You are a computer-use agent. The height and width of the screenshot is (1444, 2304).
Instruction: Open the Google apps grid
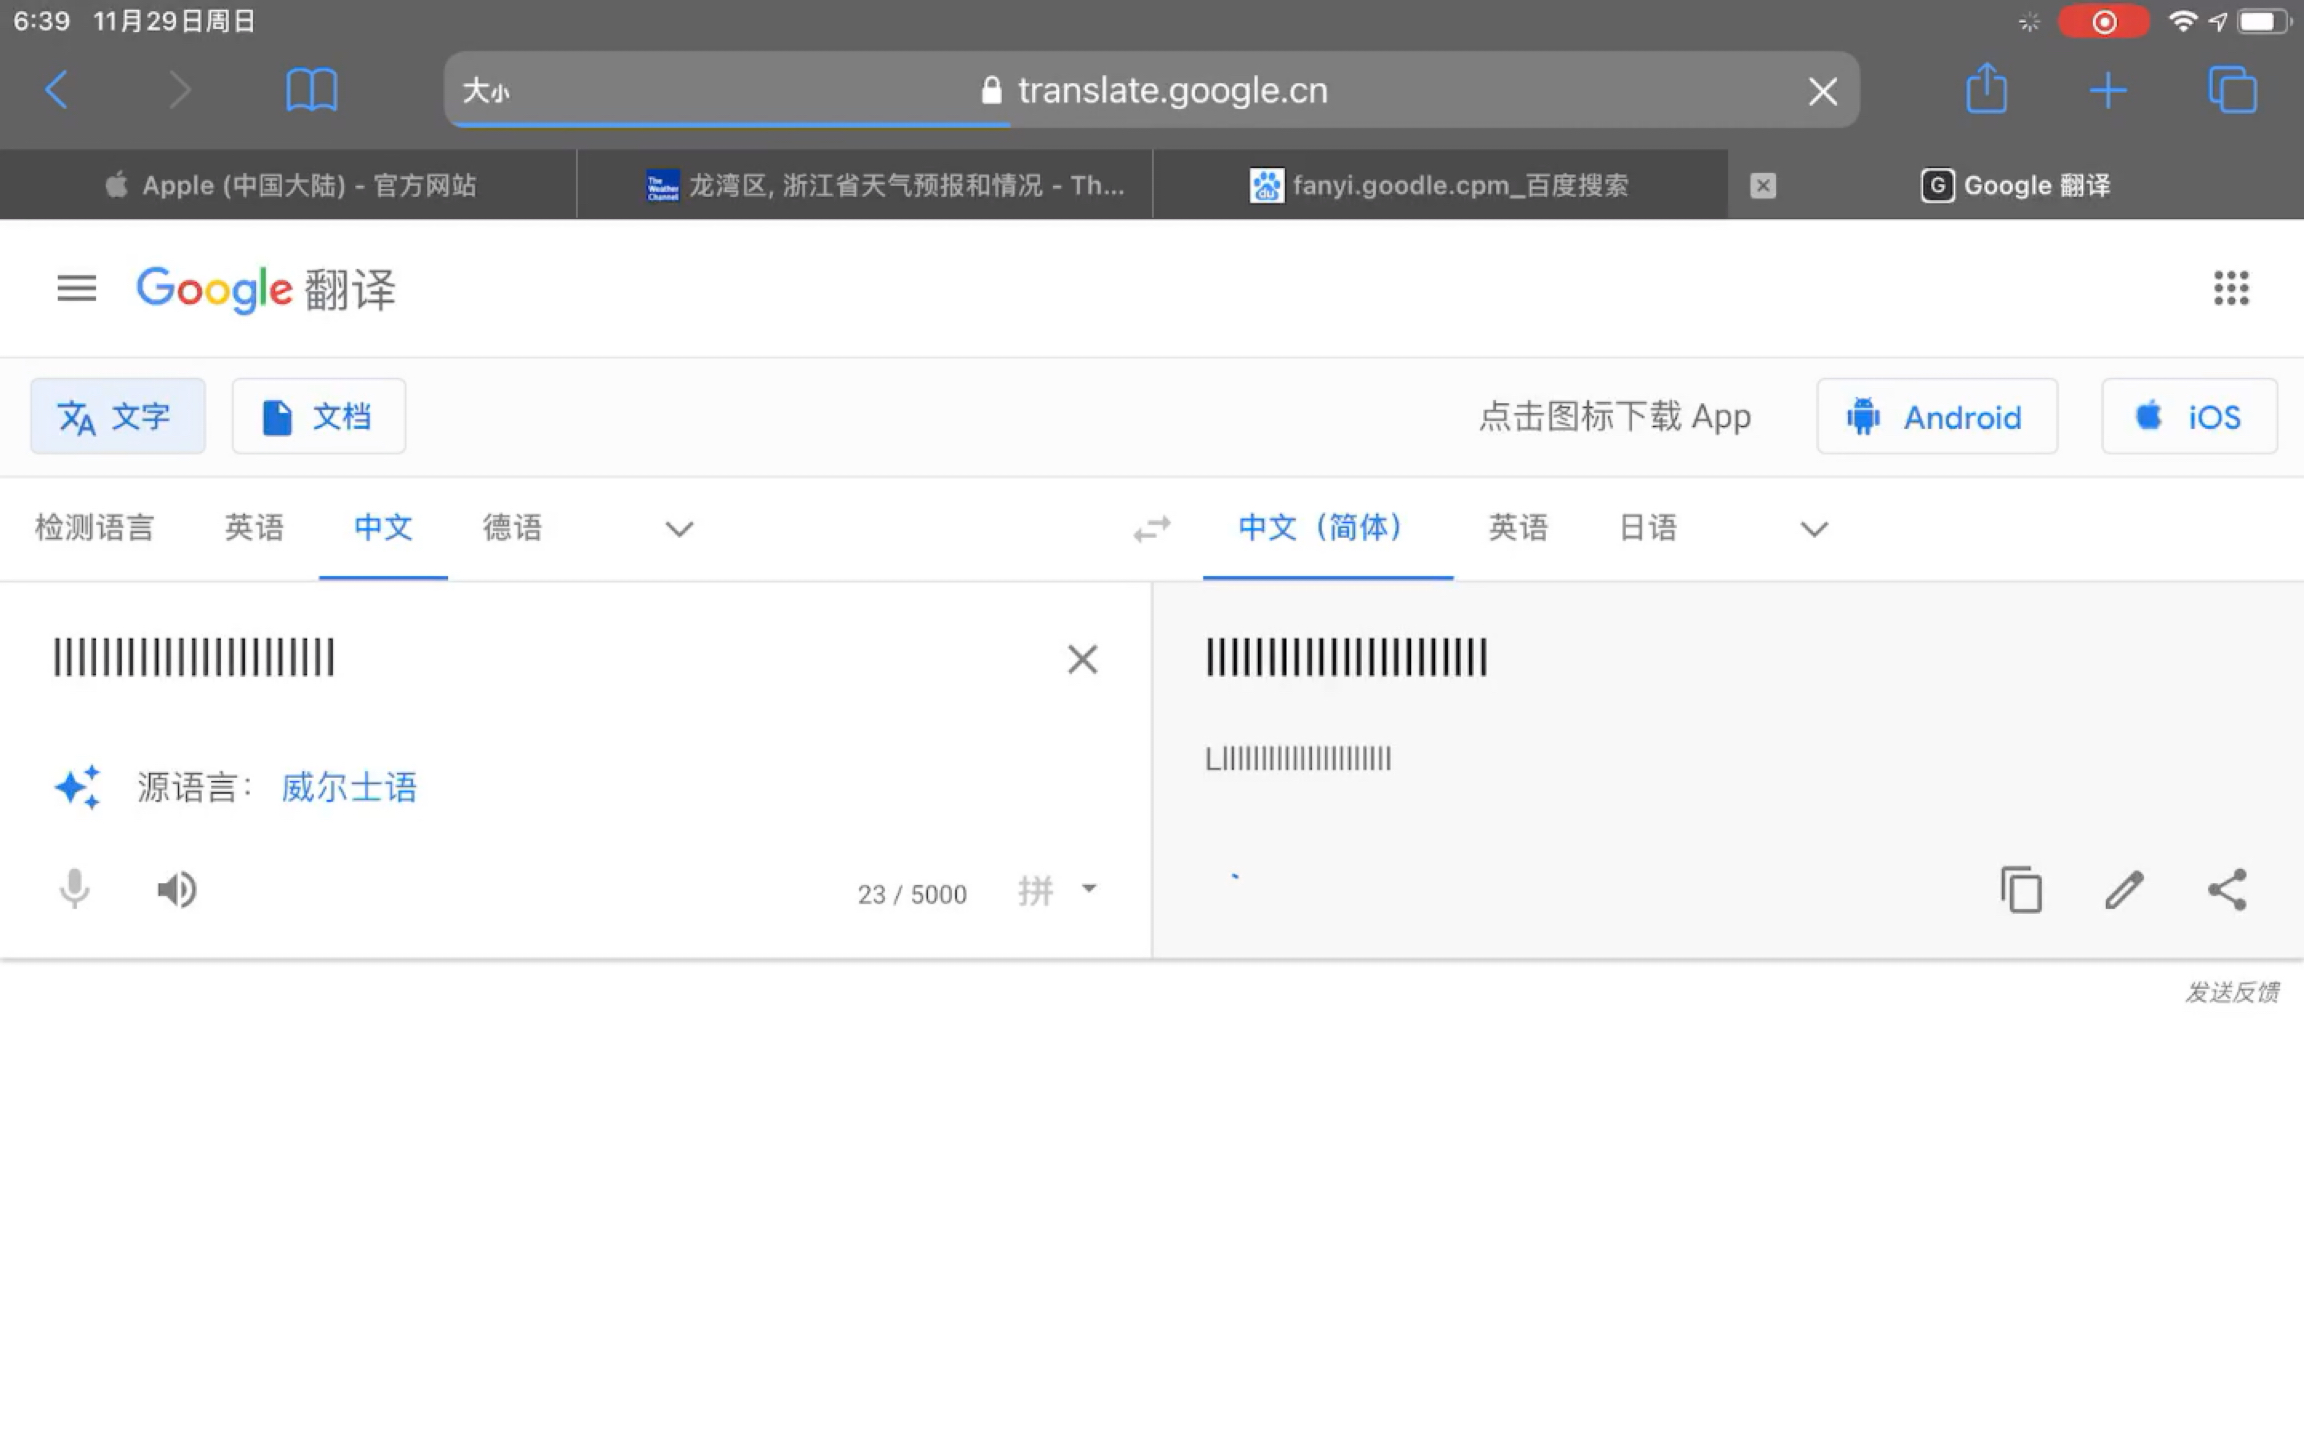click(2231, 288)
